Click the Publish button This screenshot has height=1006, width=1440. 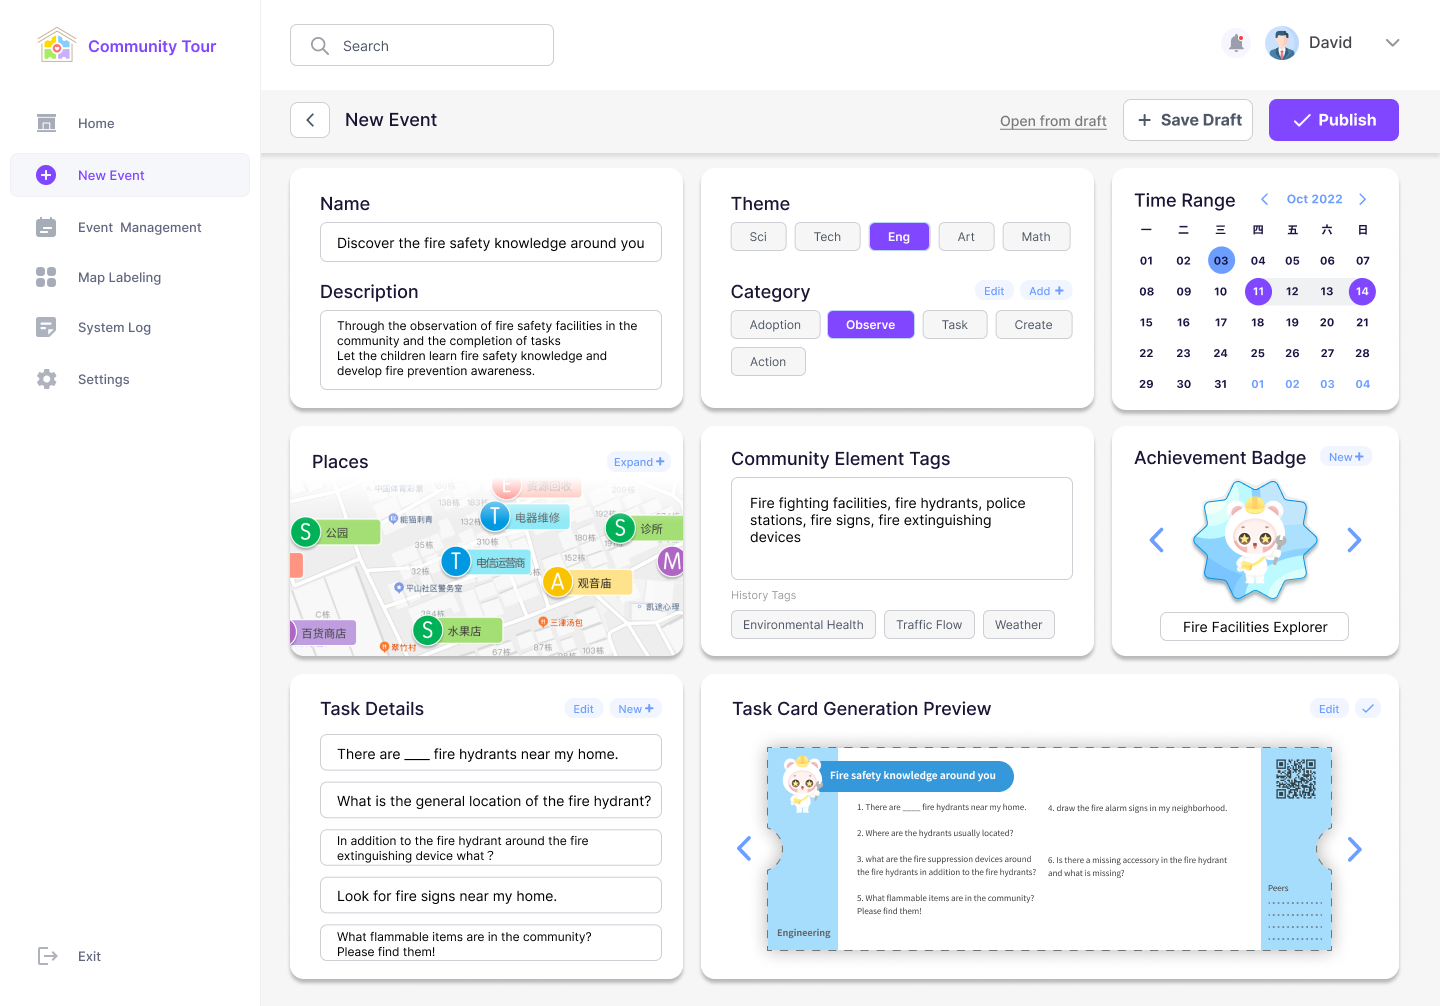pyautogui.click(x=1333, y=120)
